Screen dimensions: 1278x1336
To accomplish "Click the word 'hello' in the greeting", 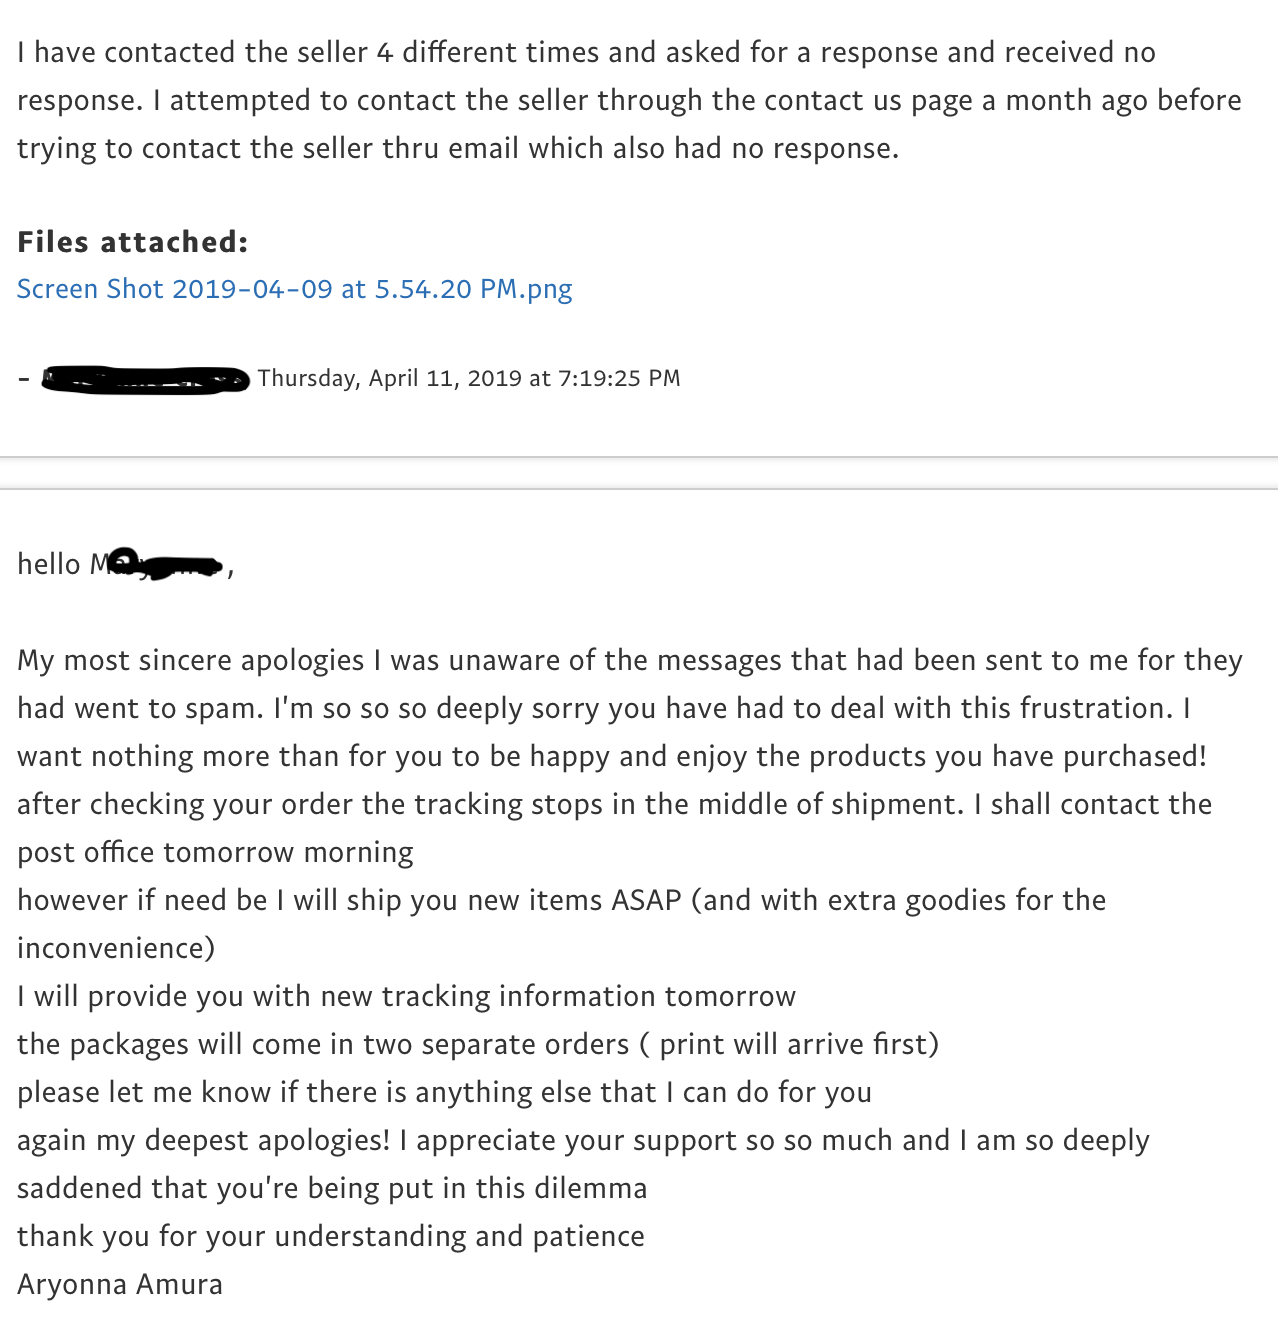I will point(49,564).
